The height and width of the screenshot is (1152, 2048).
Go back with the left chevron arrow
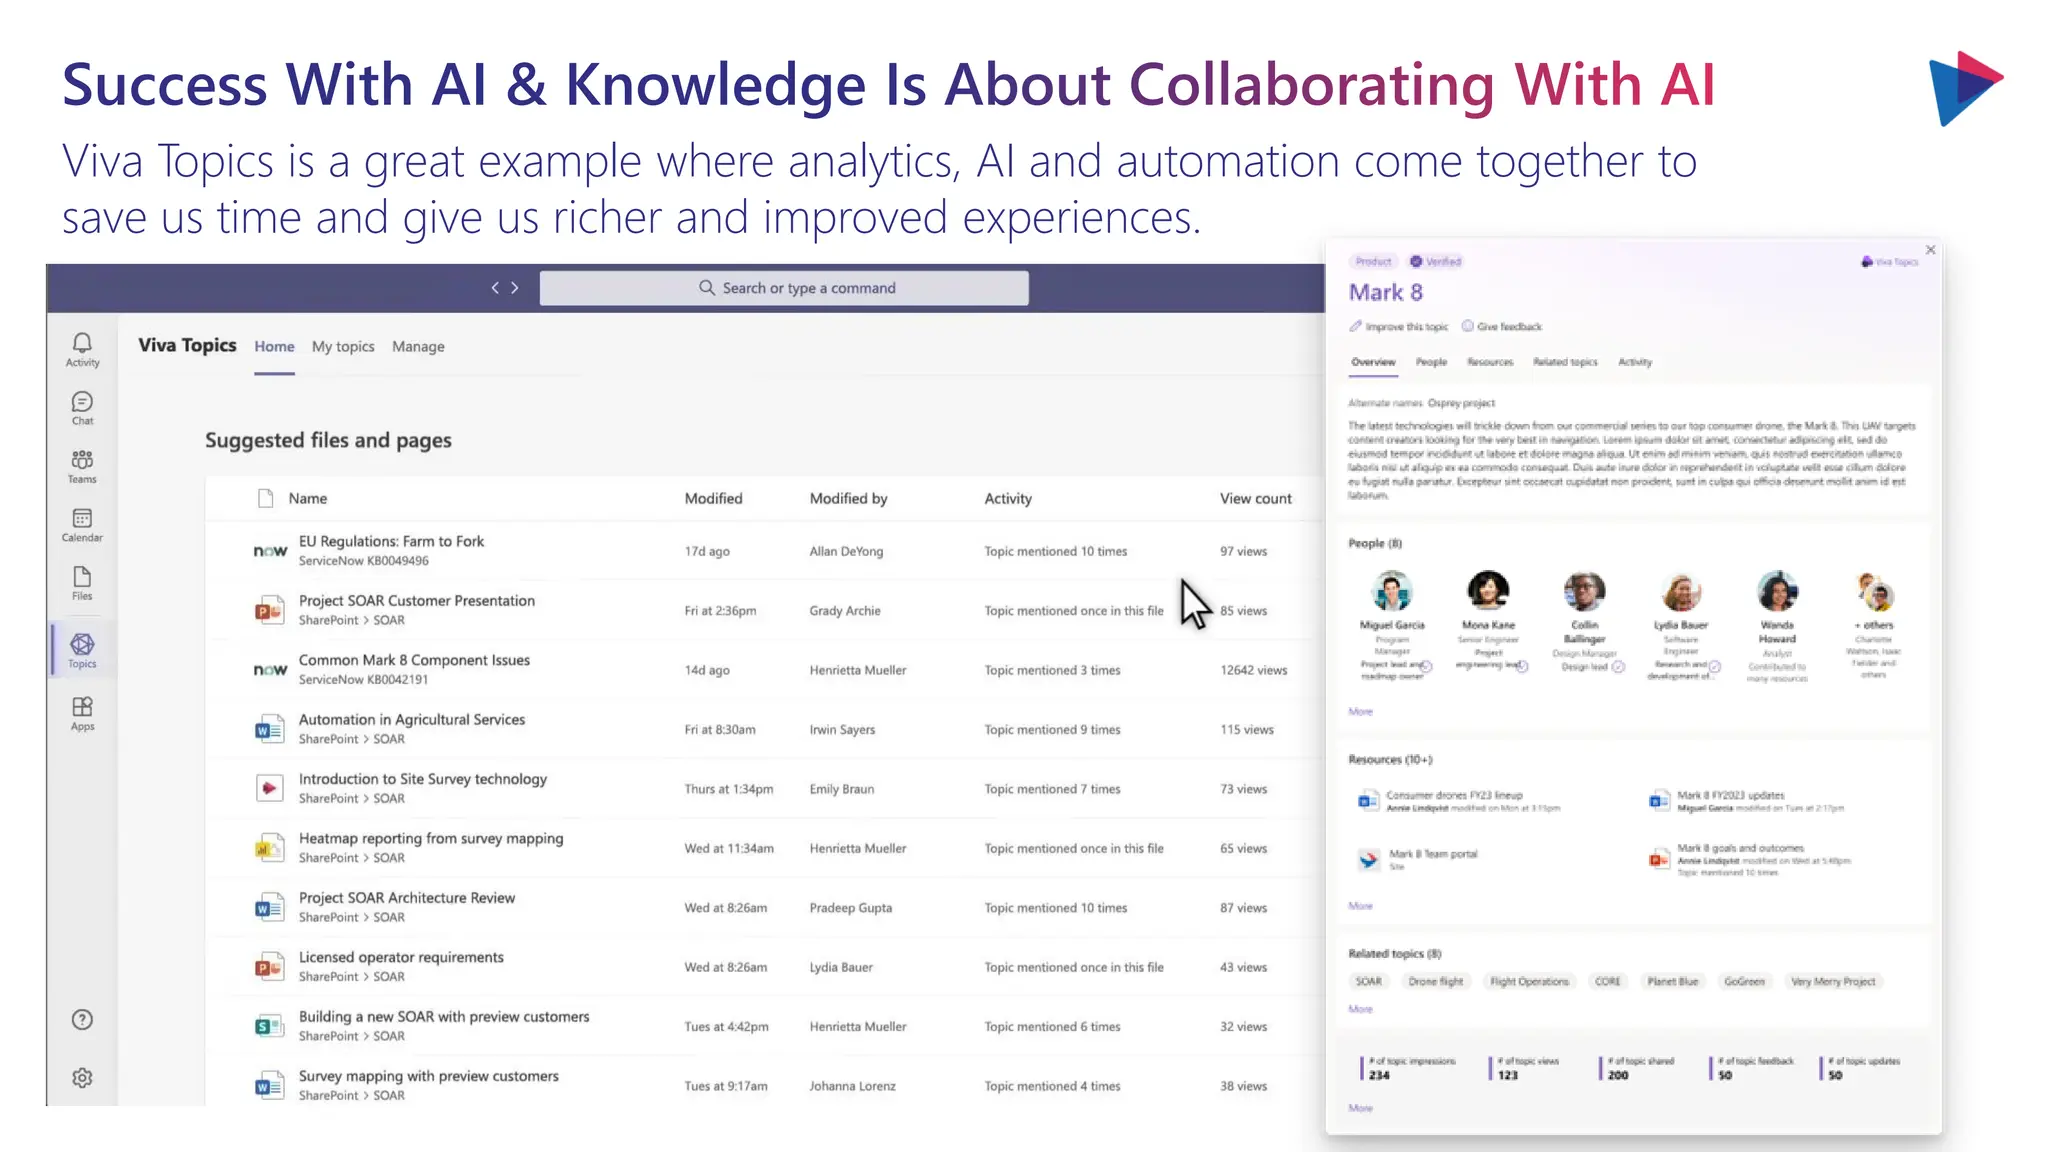(x=495, y=288)
